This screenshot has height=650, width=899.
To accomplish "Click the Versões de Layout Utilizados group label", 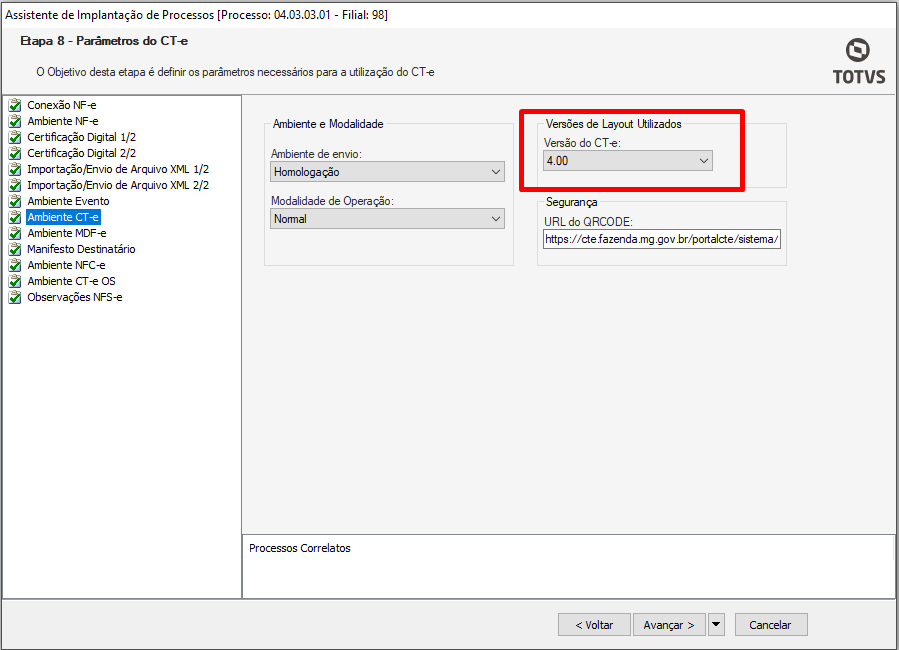I will 613,124.
